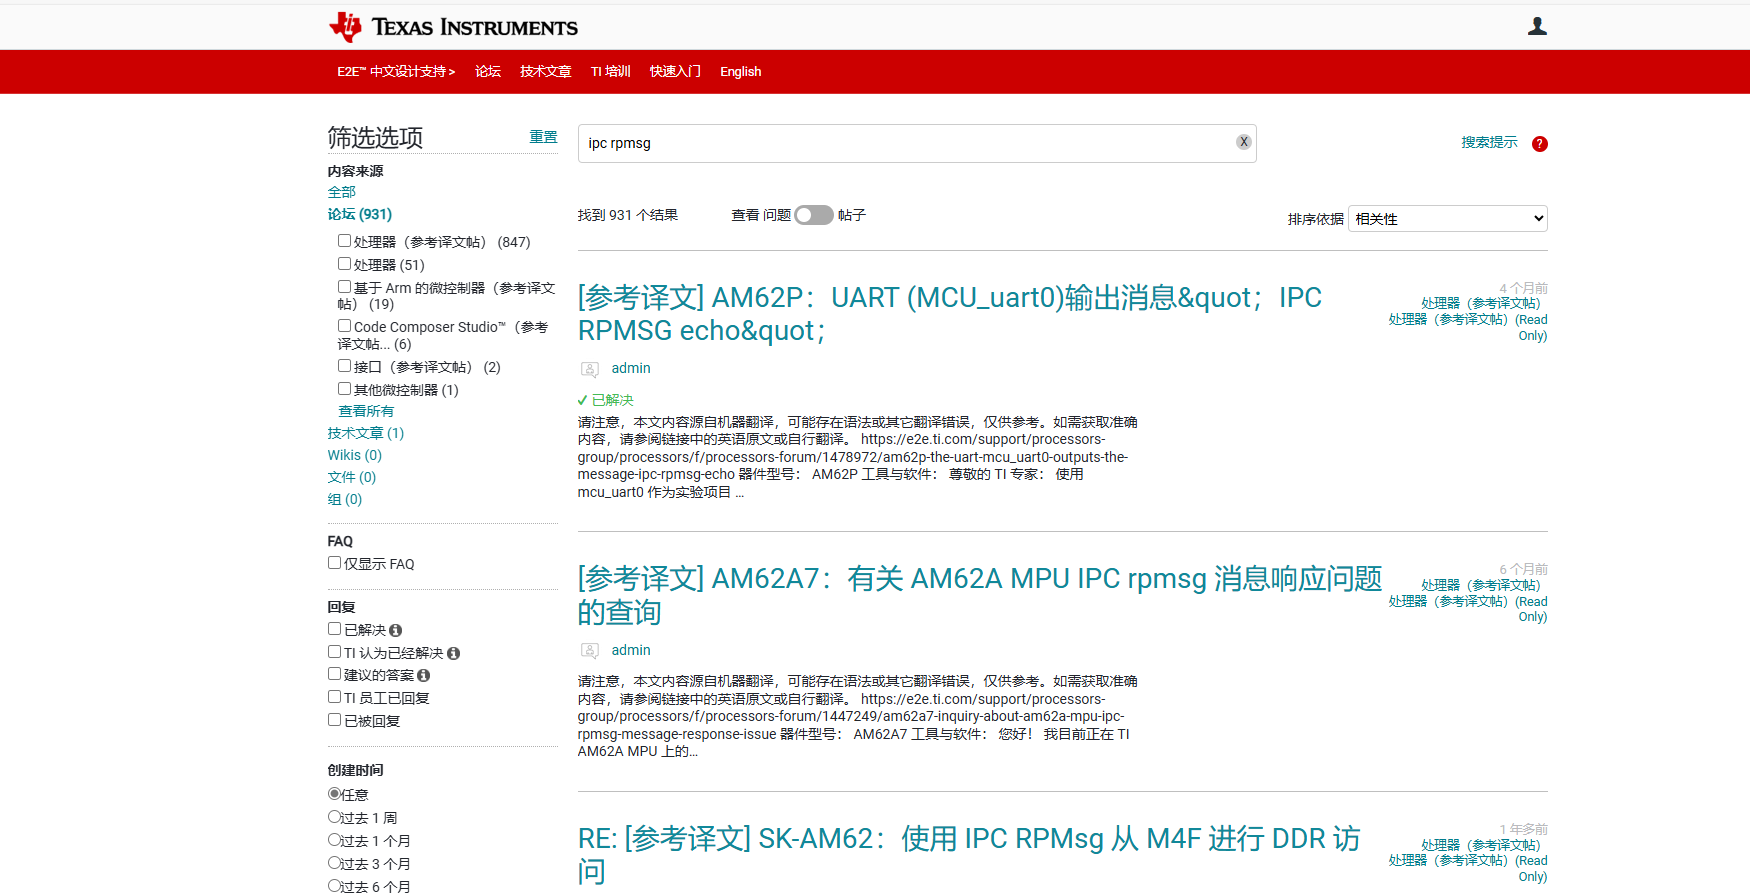
Task: Click 找到 931 个结果 text
Action: 628,215
